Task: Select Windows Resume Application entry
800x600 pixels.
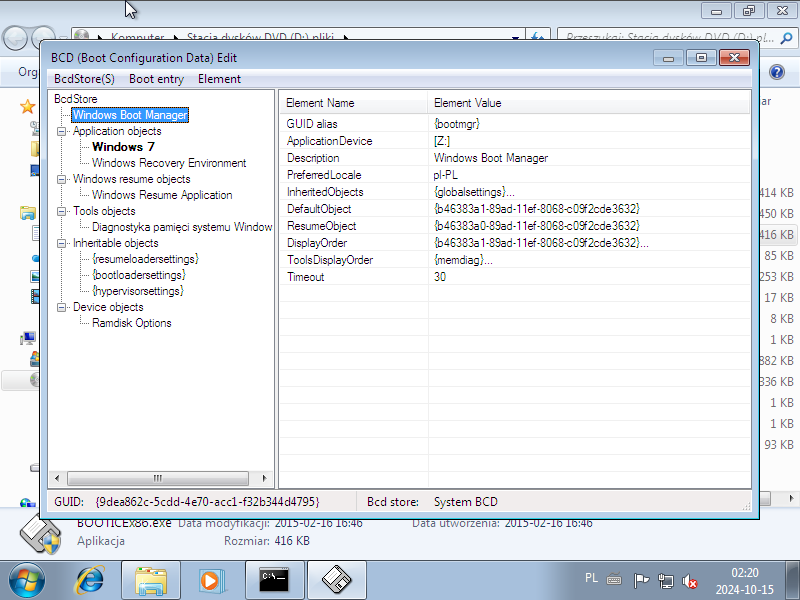Action: tap(162, 195)
